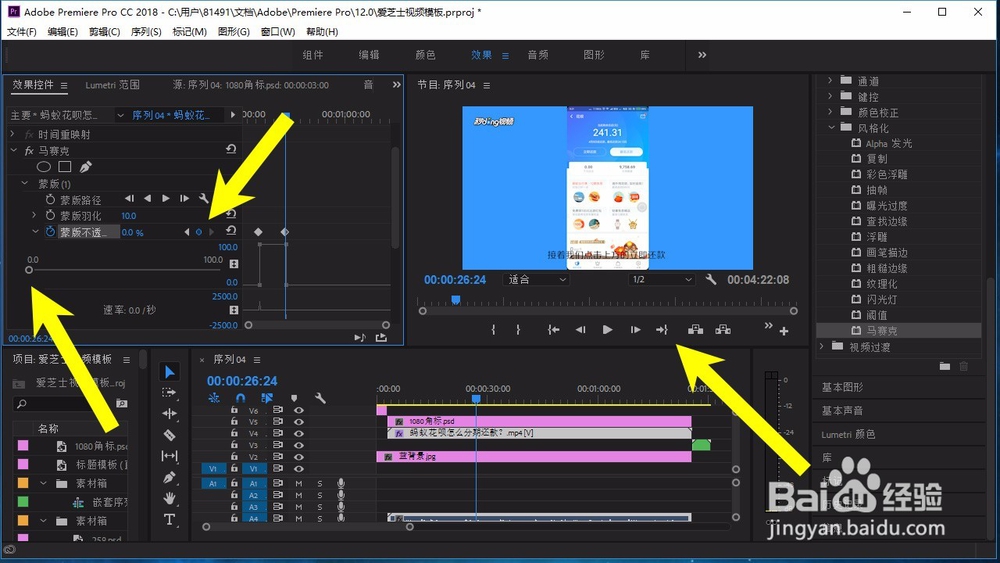
Task: Open the 基本声音 panel
Action: (842, 411)
